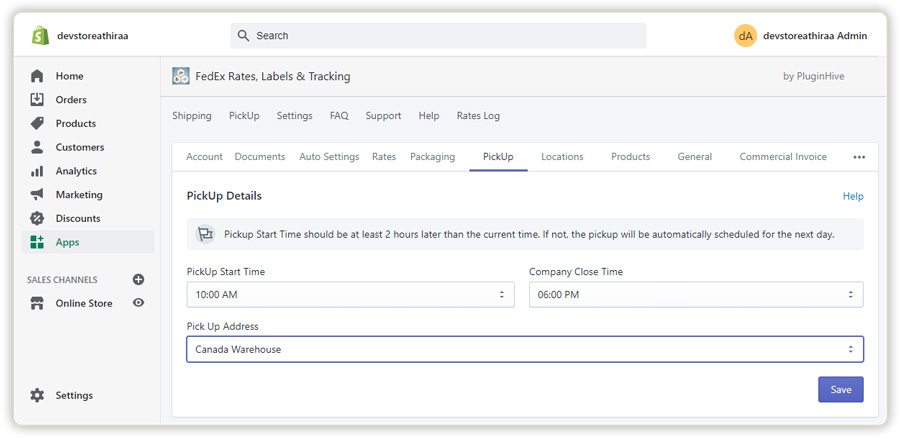Viewport: 900px width, 438px height.
Task: Click the FedEx app logo icon
Action: (181, 76)
